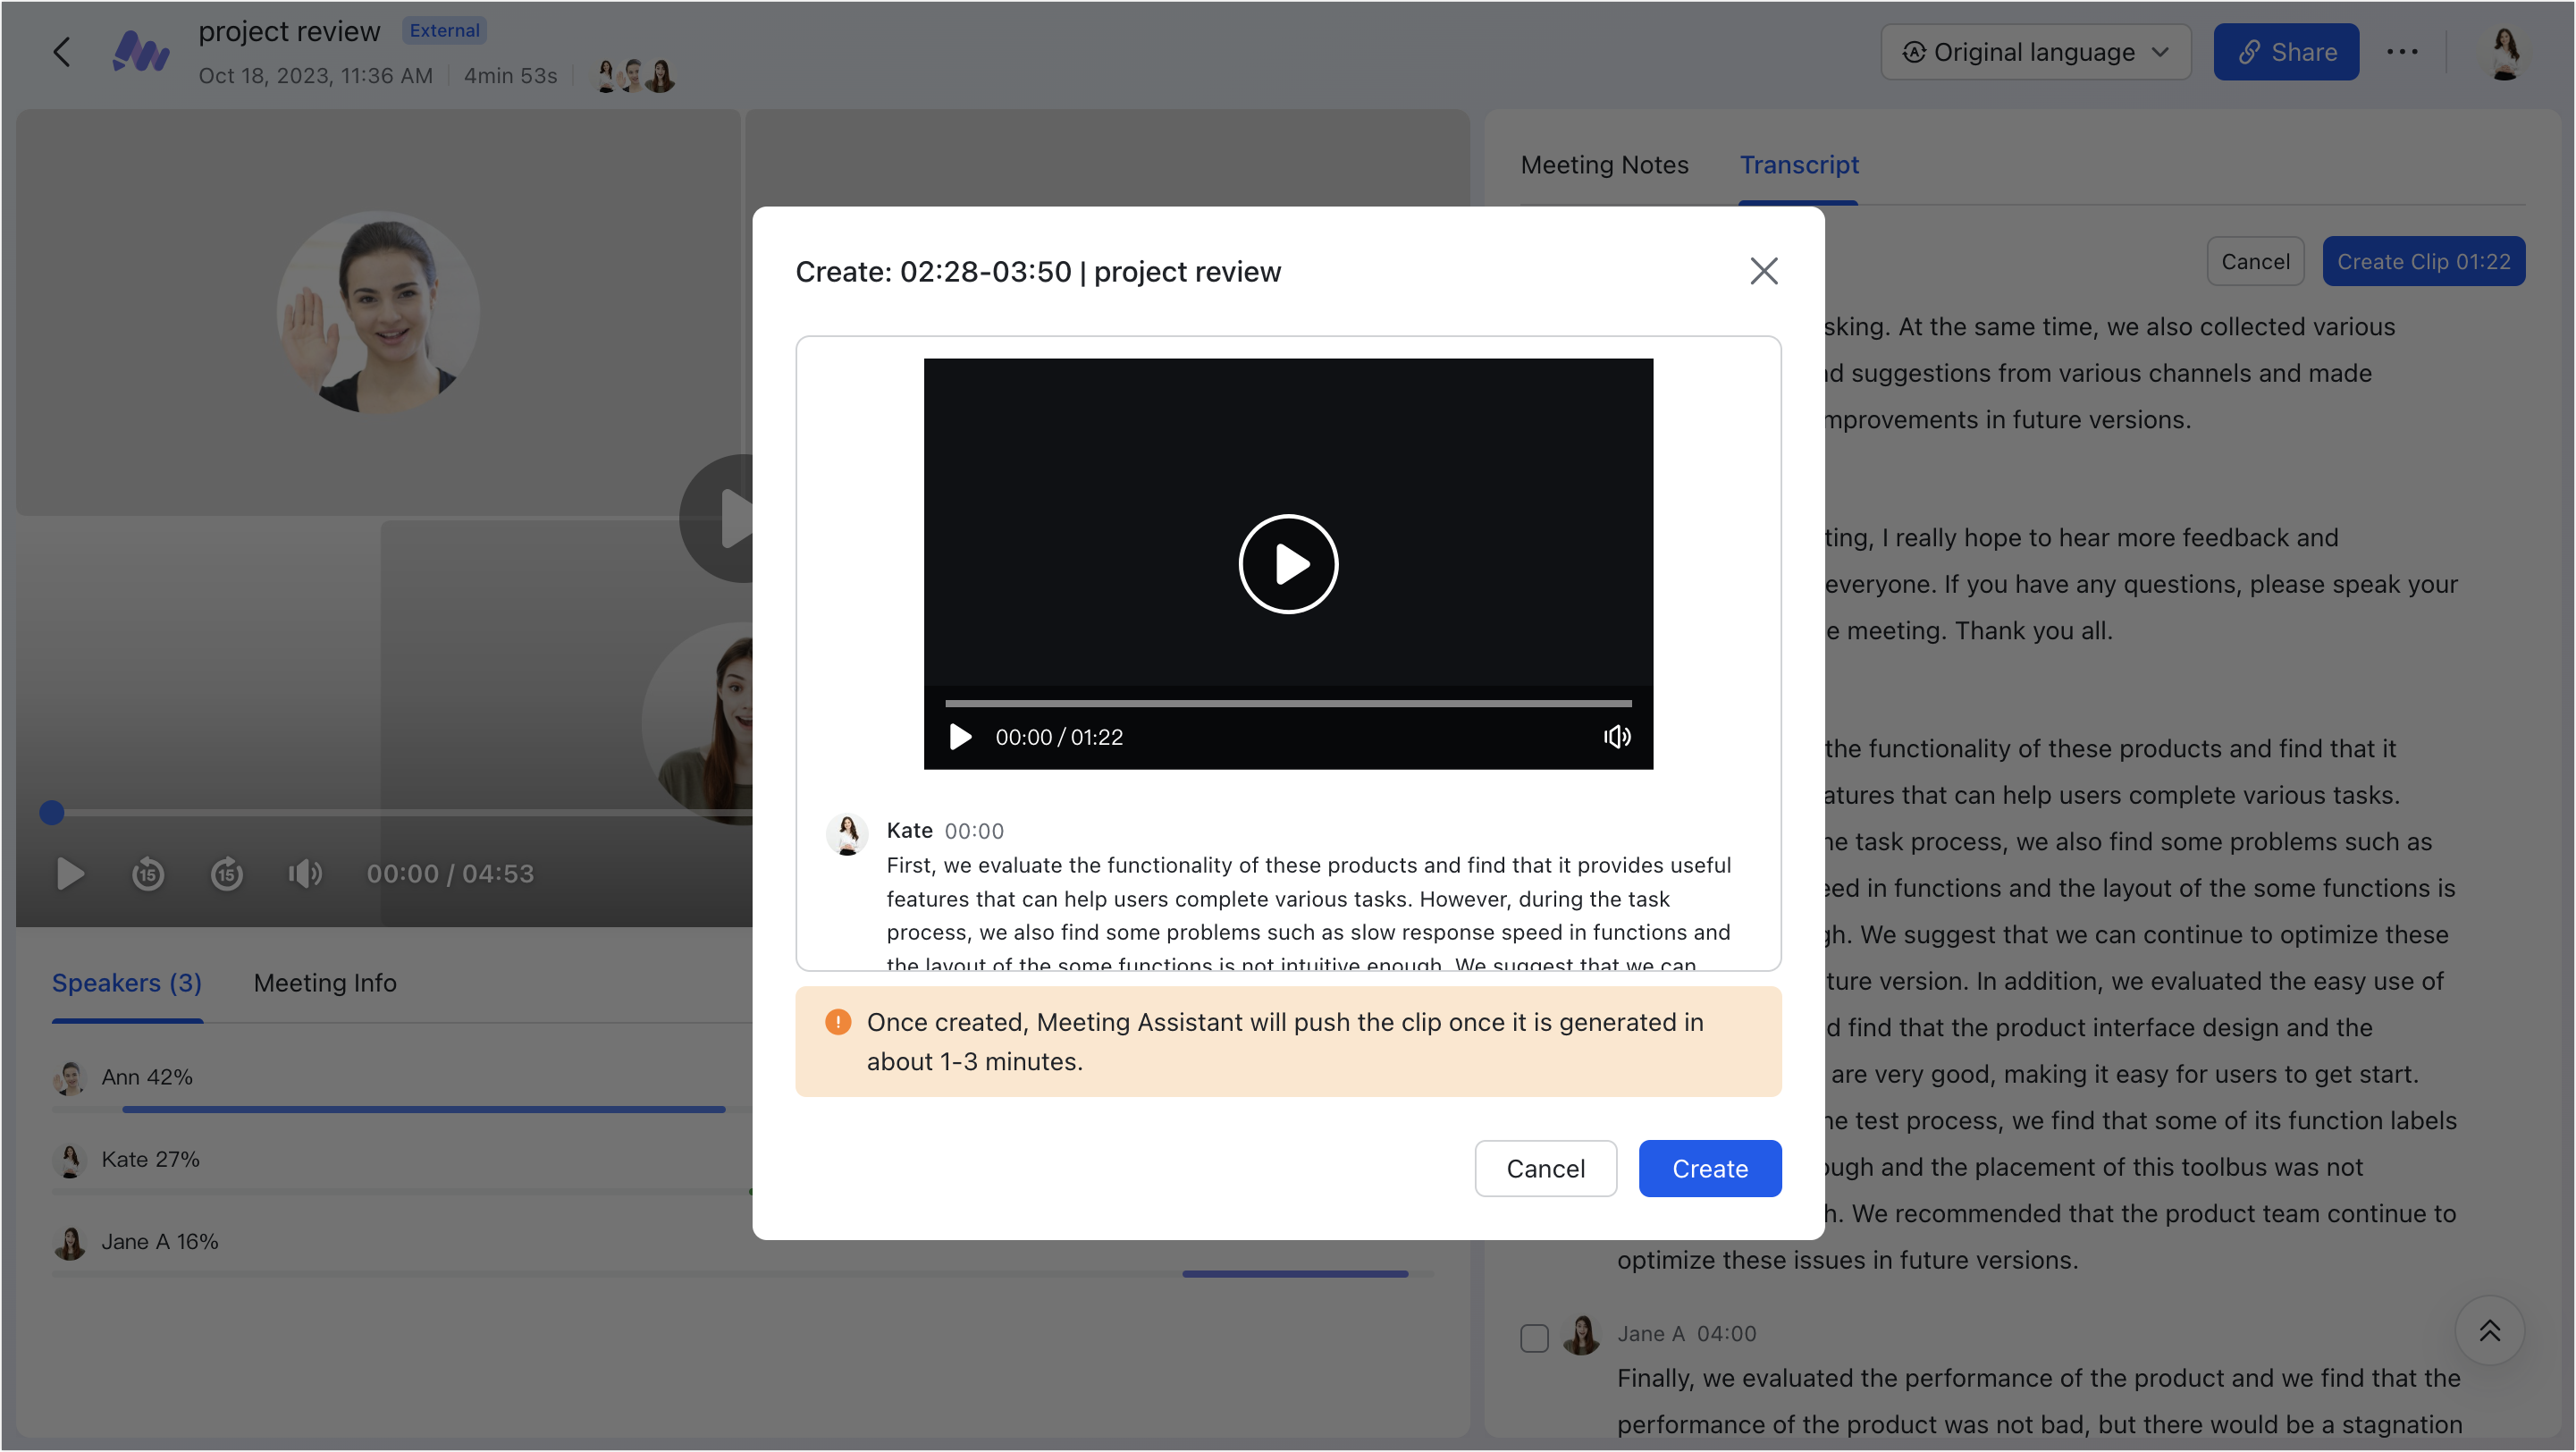Click the main player blue seek handle
Screen dimensions: 2576x1452
tap(52, 813)
